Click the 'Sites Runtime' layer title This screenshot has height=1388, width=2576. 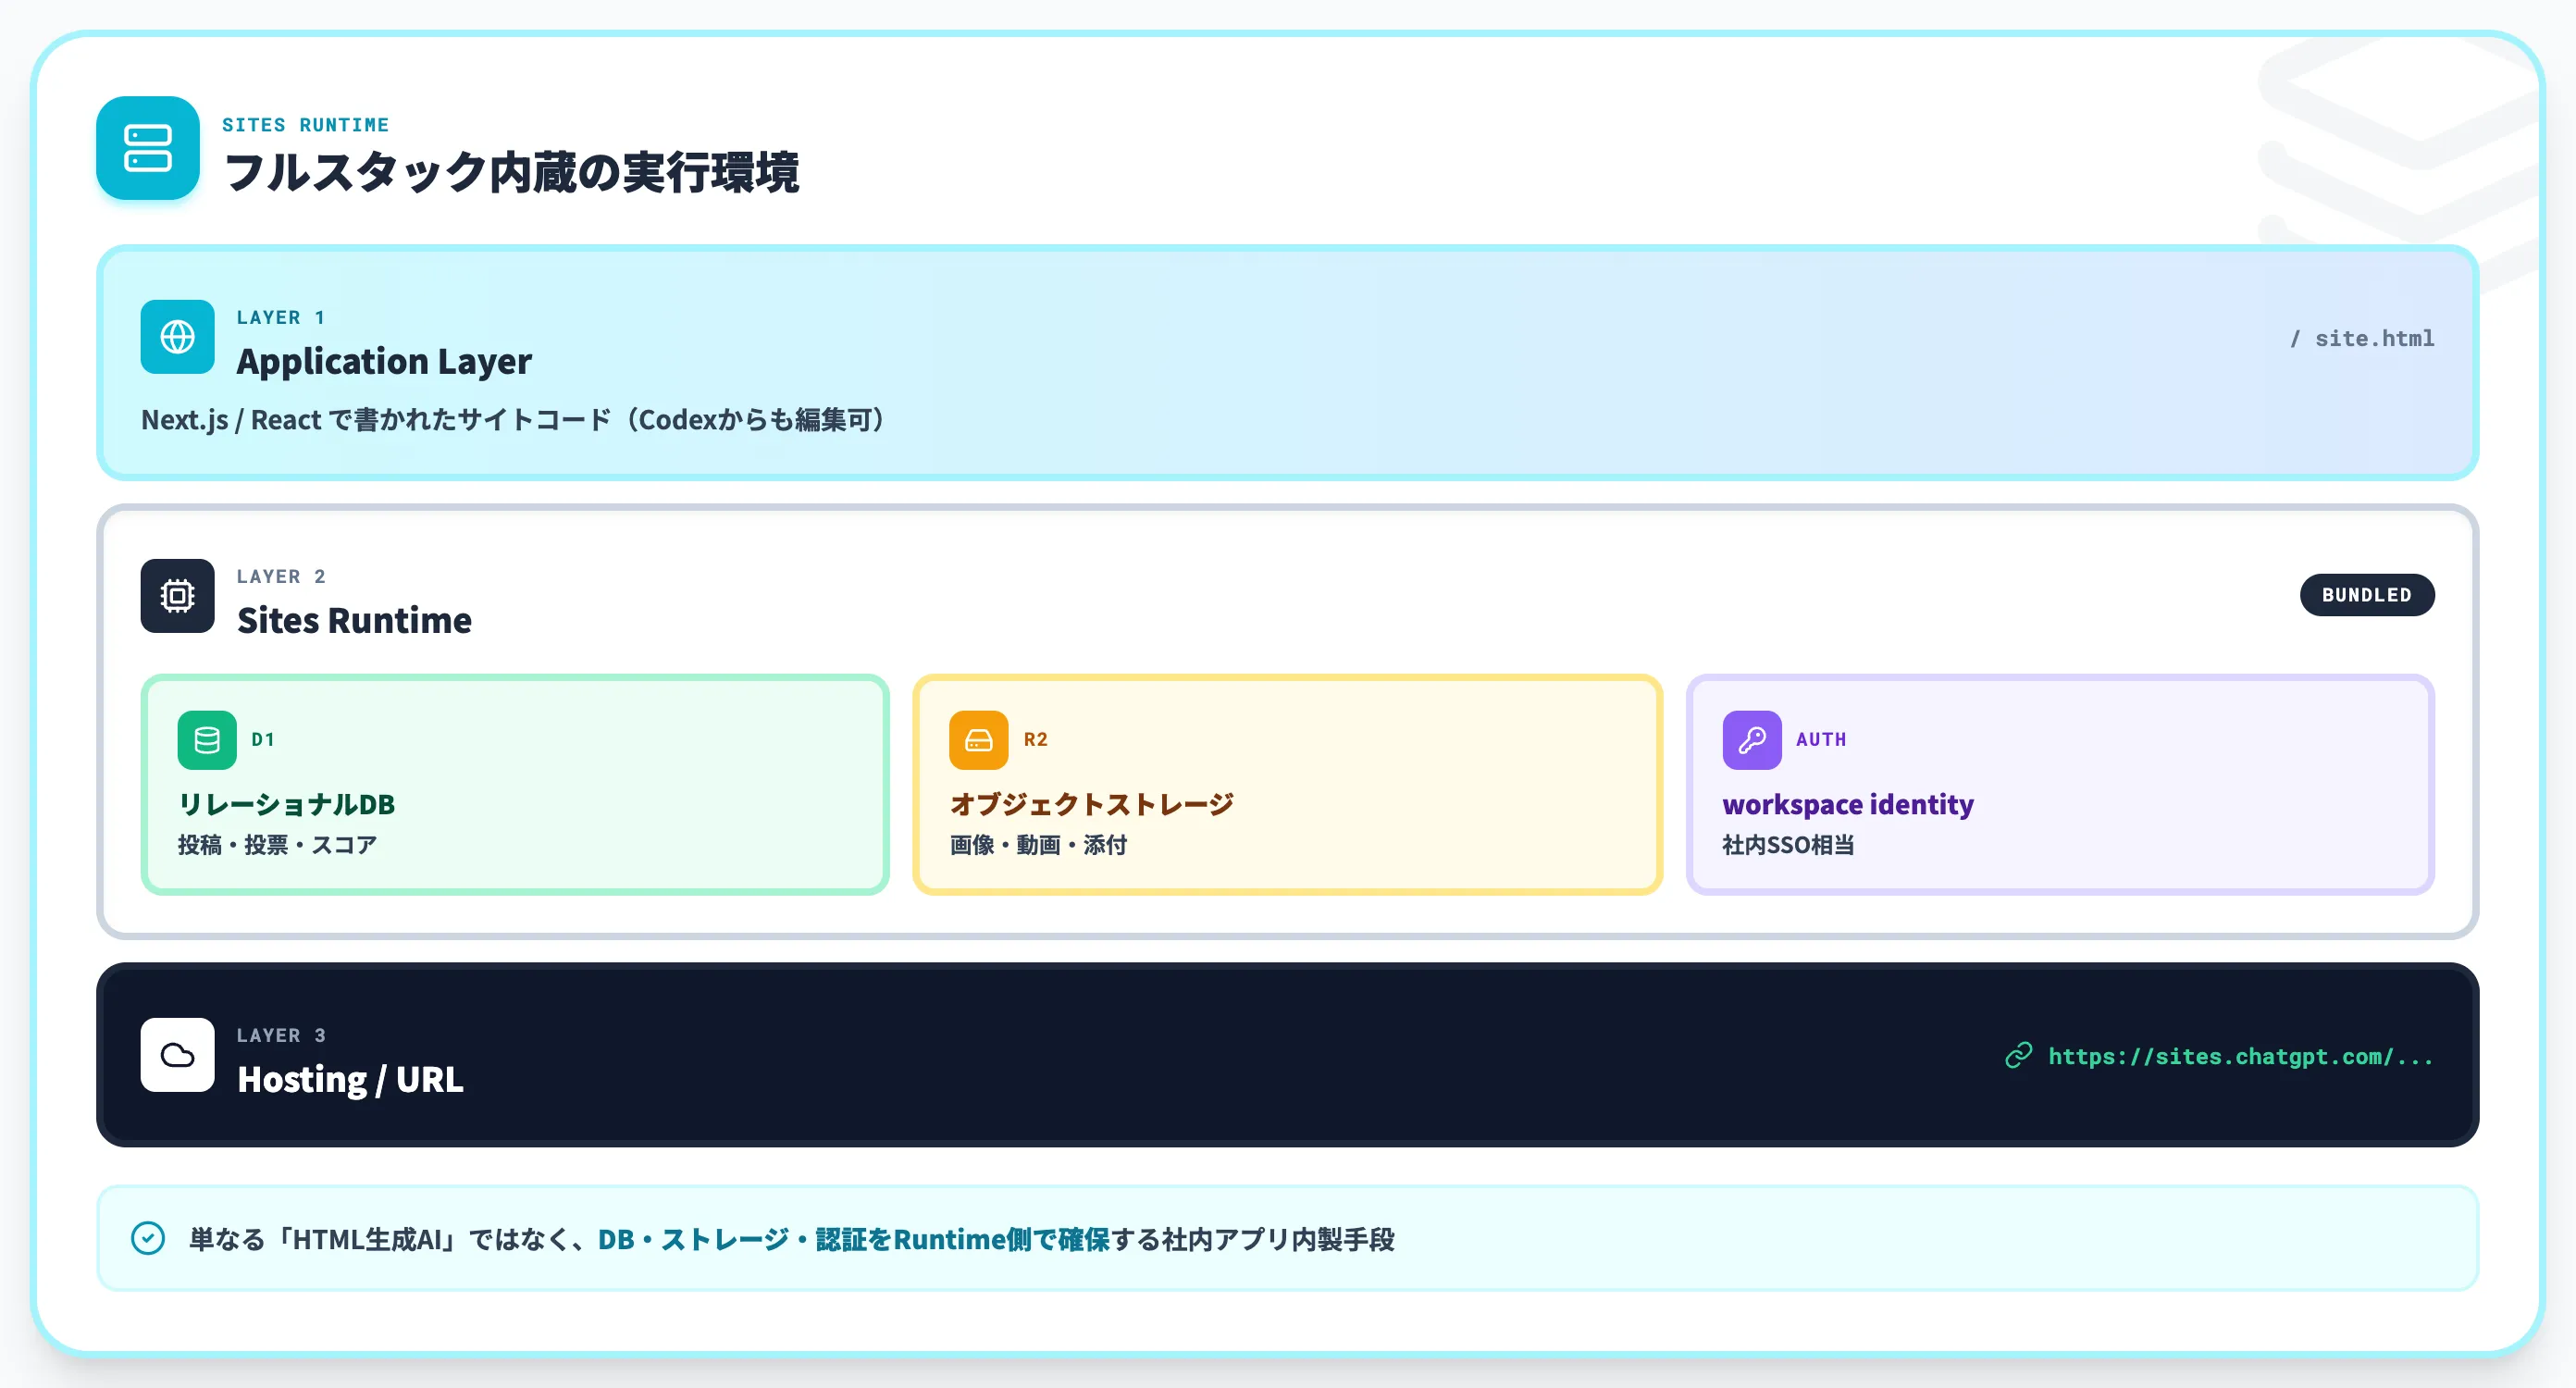[x=354, y=620]
